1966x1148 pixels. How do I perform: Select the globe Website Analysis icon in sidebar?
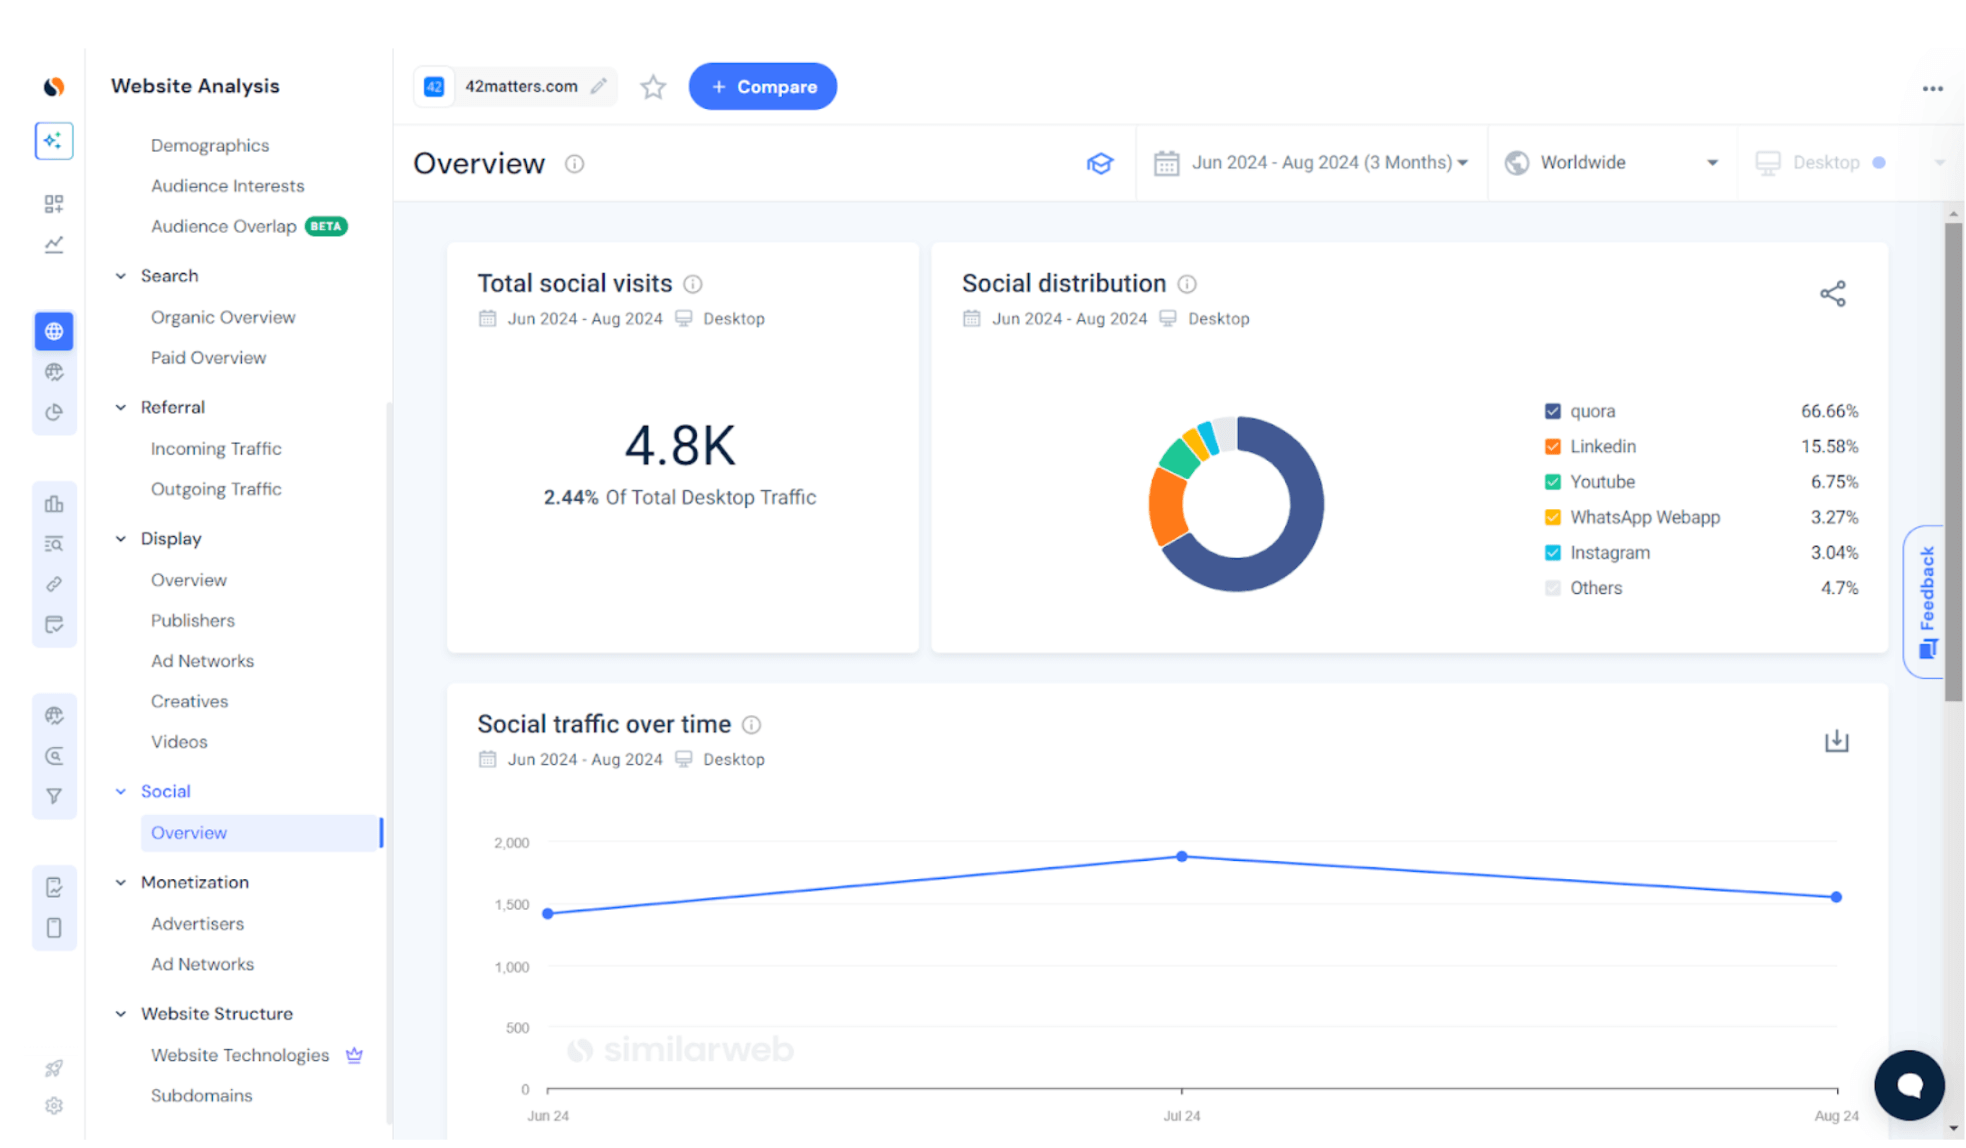tap(54, 331)
